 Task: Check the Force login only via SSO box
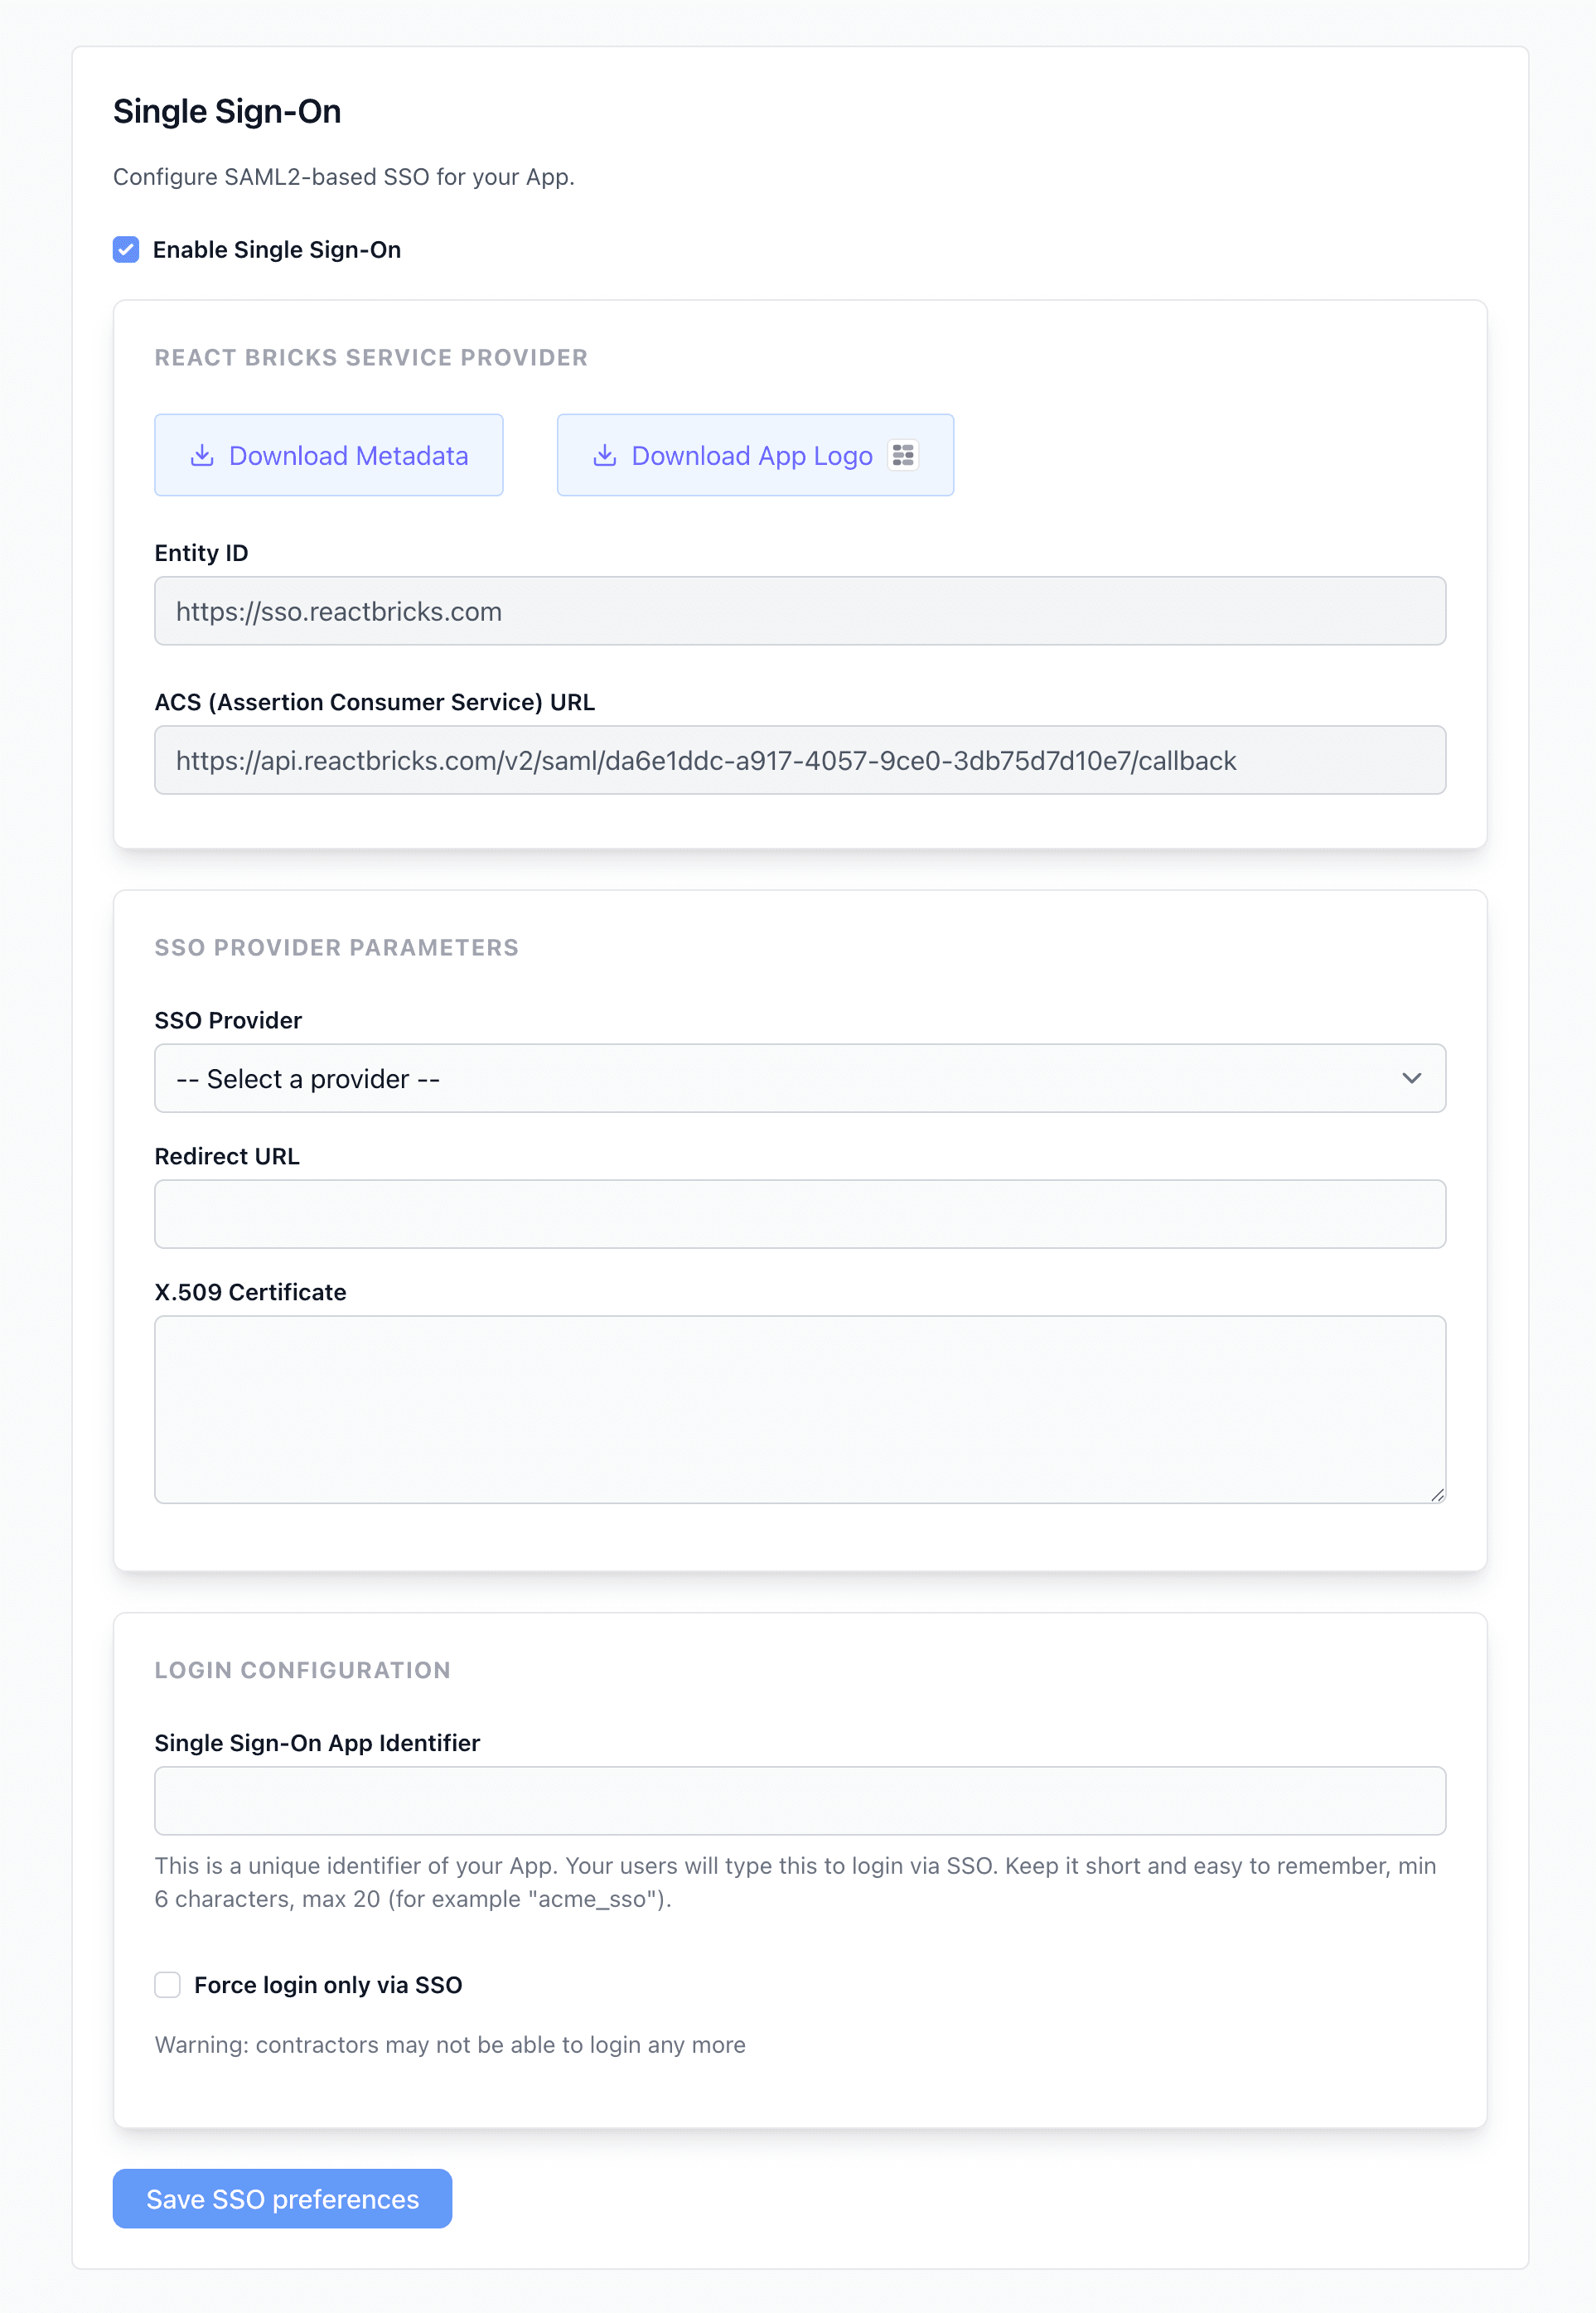[167, 1984]
